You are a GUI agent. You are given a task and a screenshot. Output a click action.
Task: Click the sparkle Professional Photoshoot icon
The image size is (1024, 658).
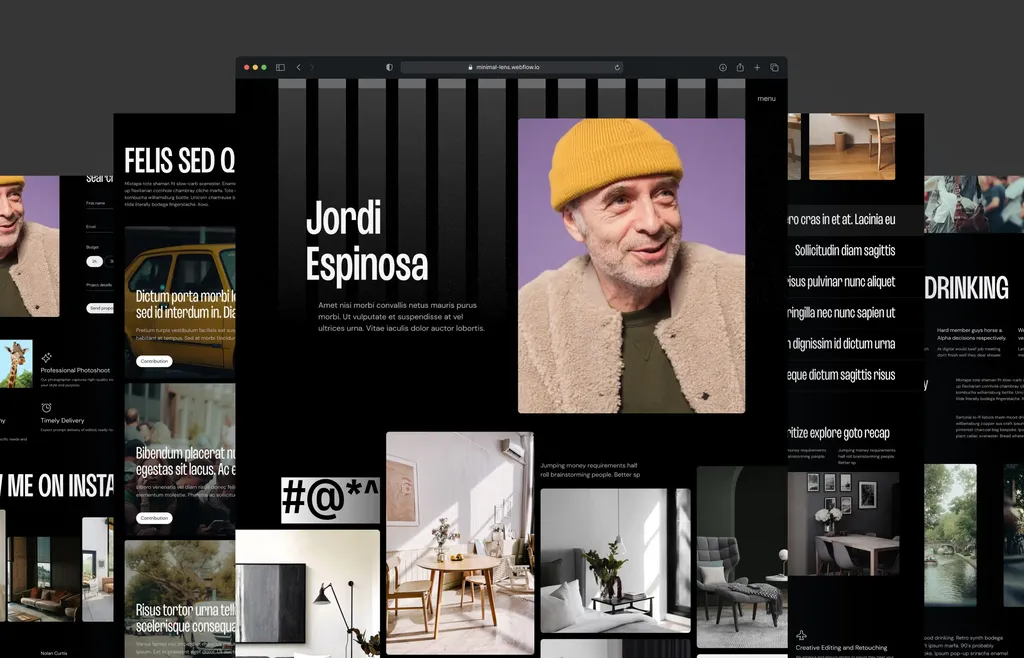46,357
